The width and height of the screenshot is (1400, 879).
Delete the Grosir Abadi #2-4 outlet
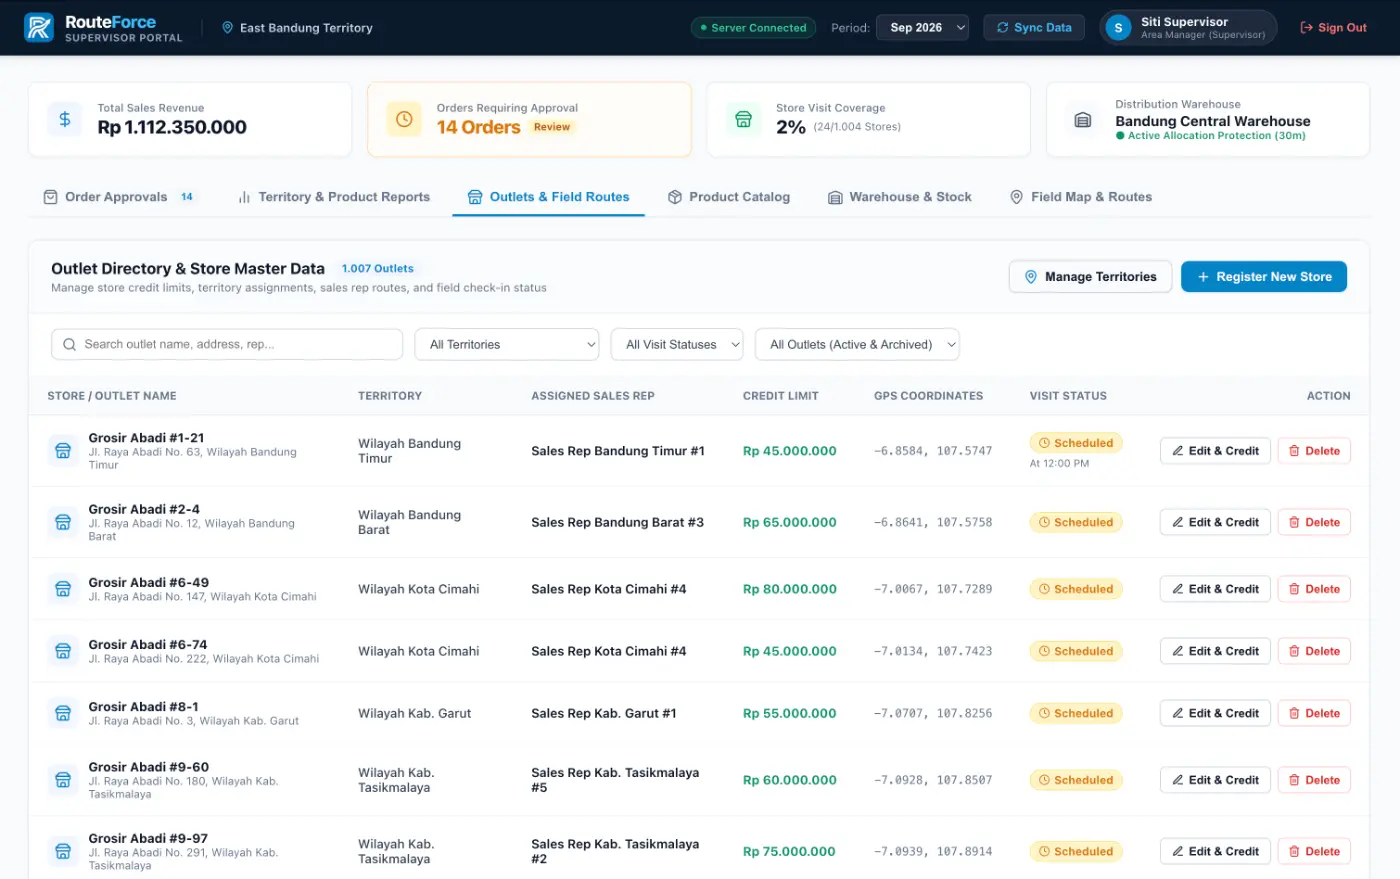1314,522
